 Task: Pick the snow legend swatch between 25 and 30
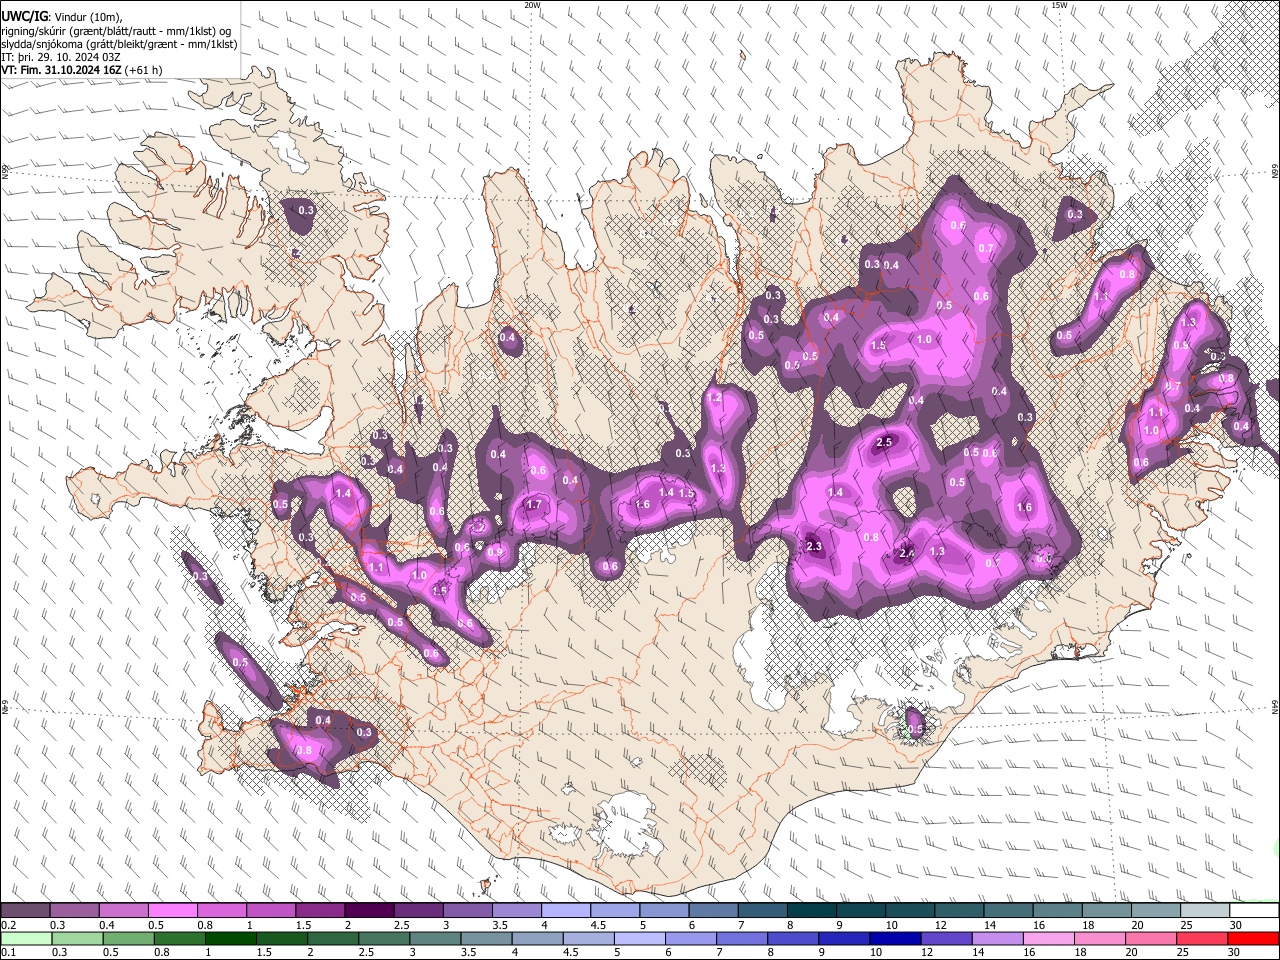pyautogui.click(x=1205, y=911)
